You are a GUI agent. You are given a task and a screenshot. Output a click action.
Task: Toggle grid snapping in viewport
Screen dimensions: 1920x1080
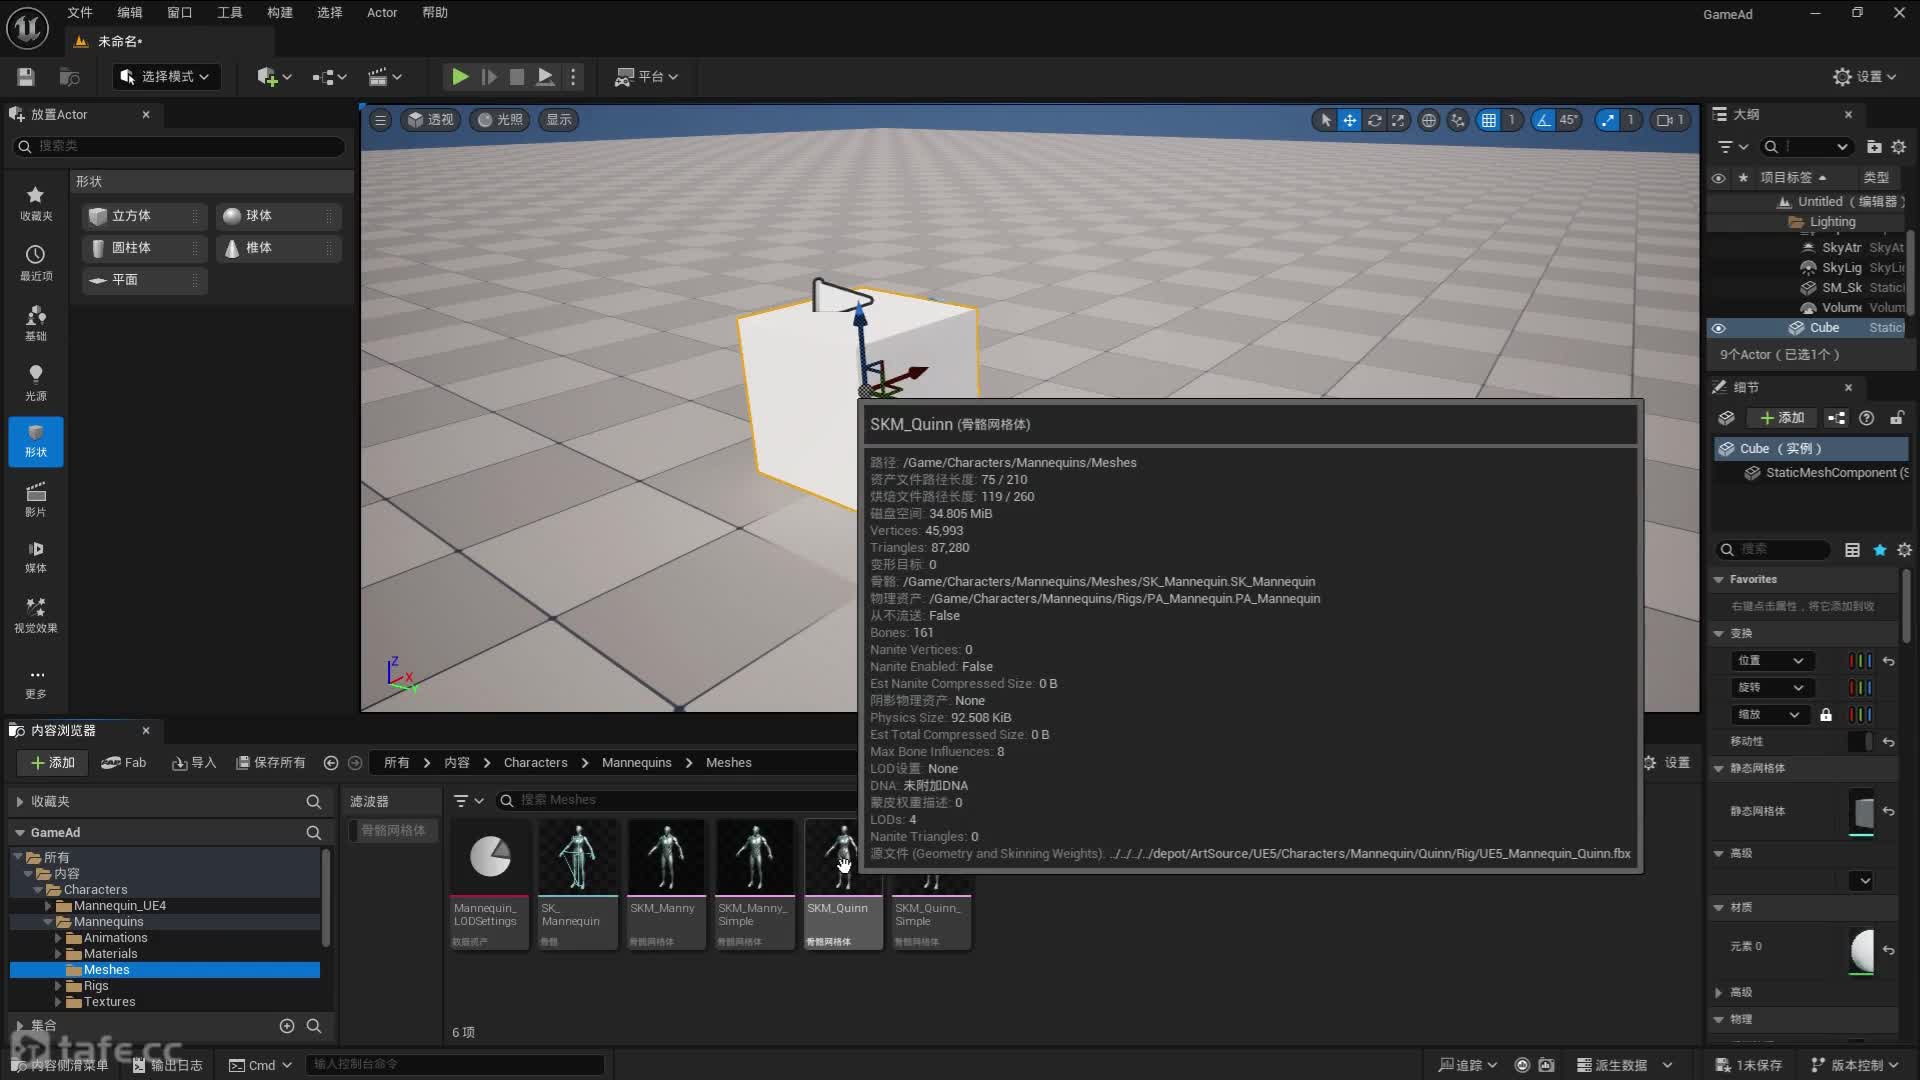[1489, 120]
